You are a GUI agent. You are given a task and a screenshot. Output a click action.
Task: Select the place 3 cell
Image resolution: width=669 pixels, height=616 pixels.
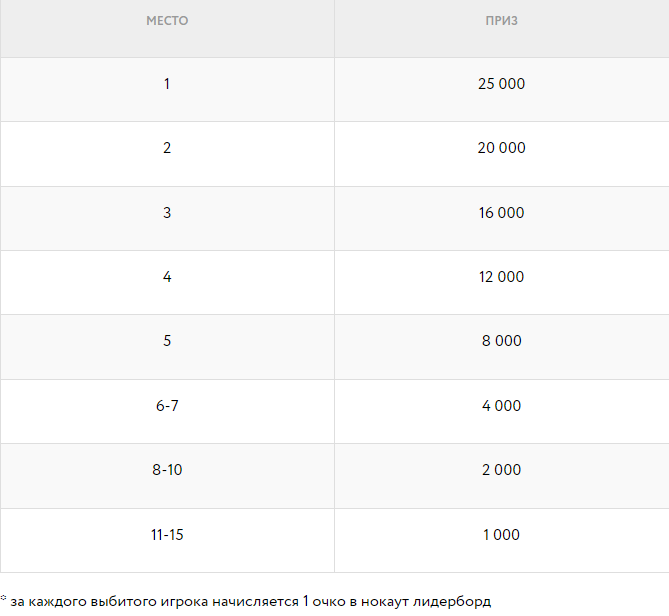[167, 213]
